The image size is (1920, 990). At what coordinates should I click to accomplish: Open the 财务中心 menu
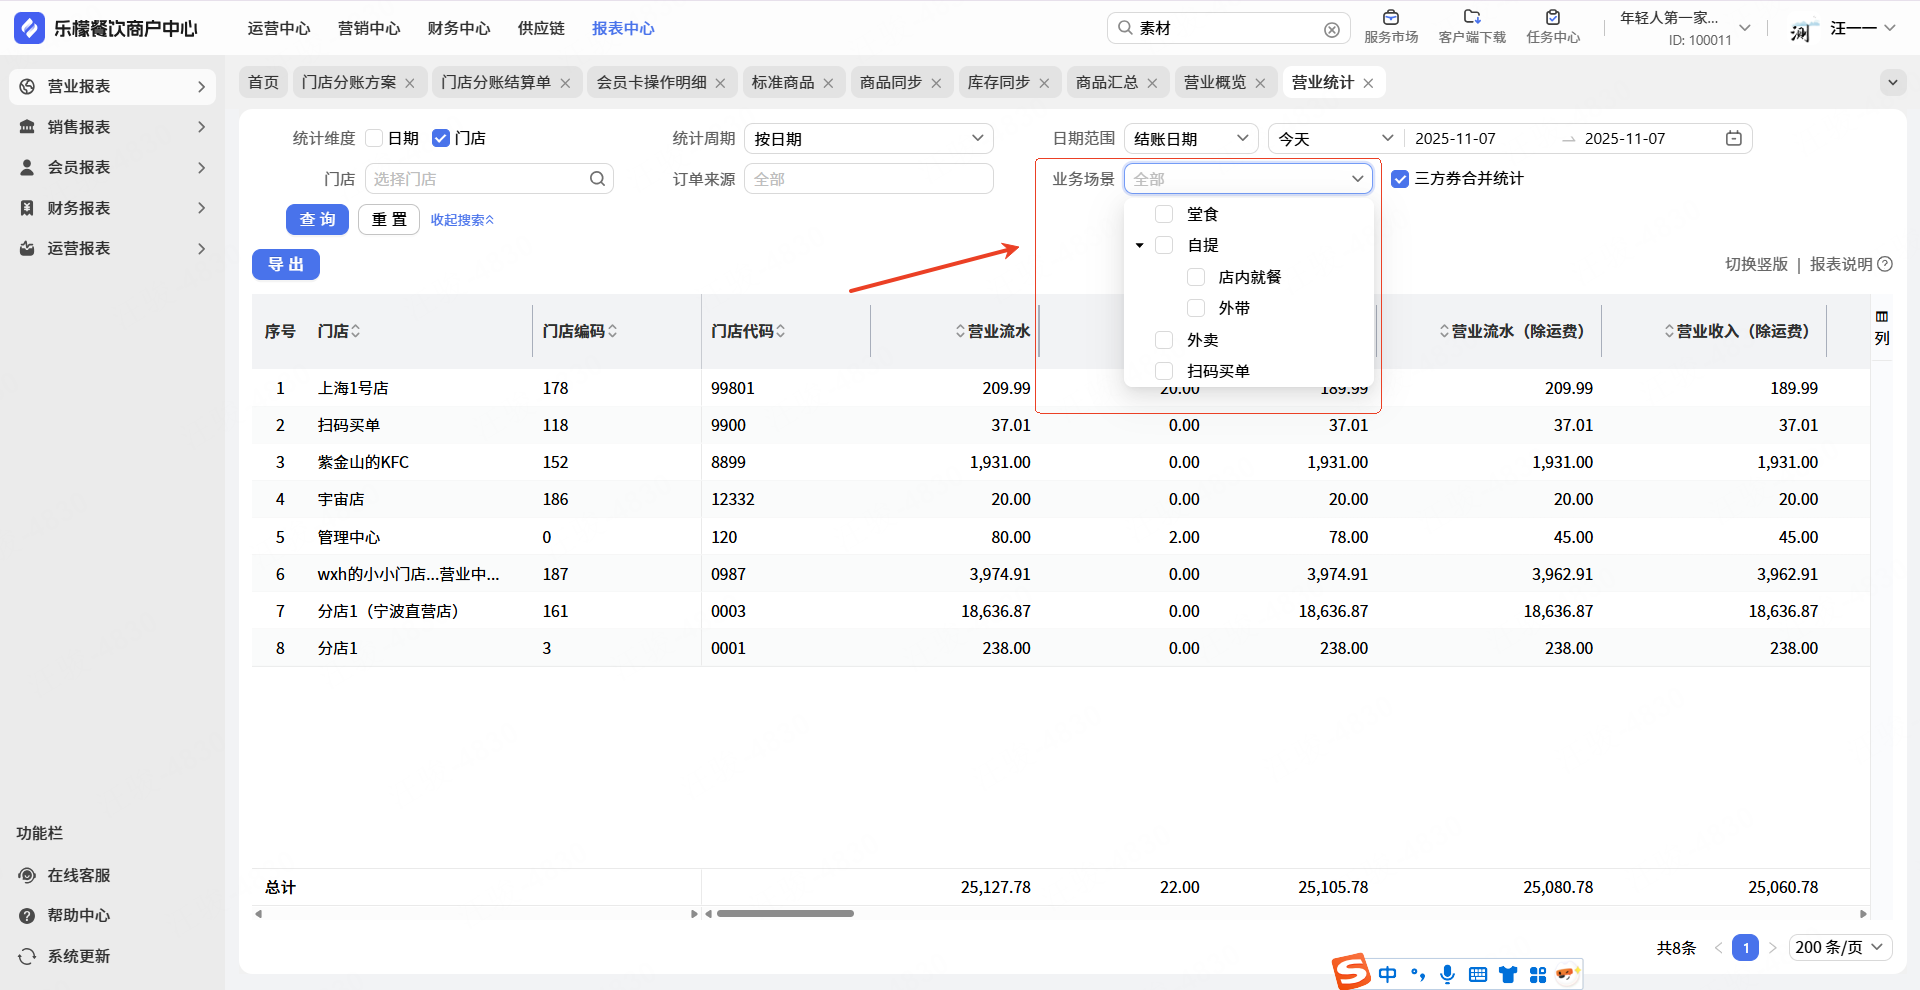[459, 28]
